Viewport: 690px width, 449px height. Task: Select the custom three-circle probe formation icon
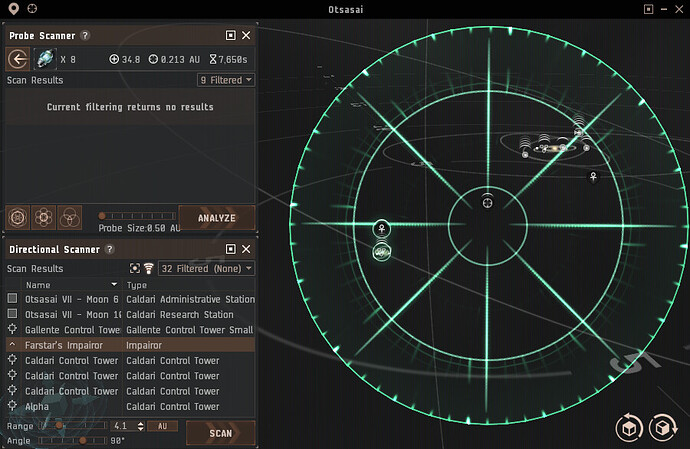[70, 217]
